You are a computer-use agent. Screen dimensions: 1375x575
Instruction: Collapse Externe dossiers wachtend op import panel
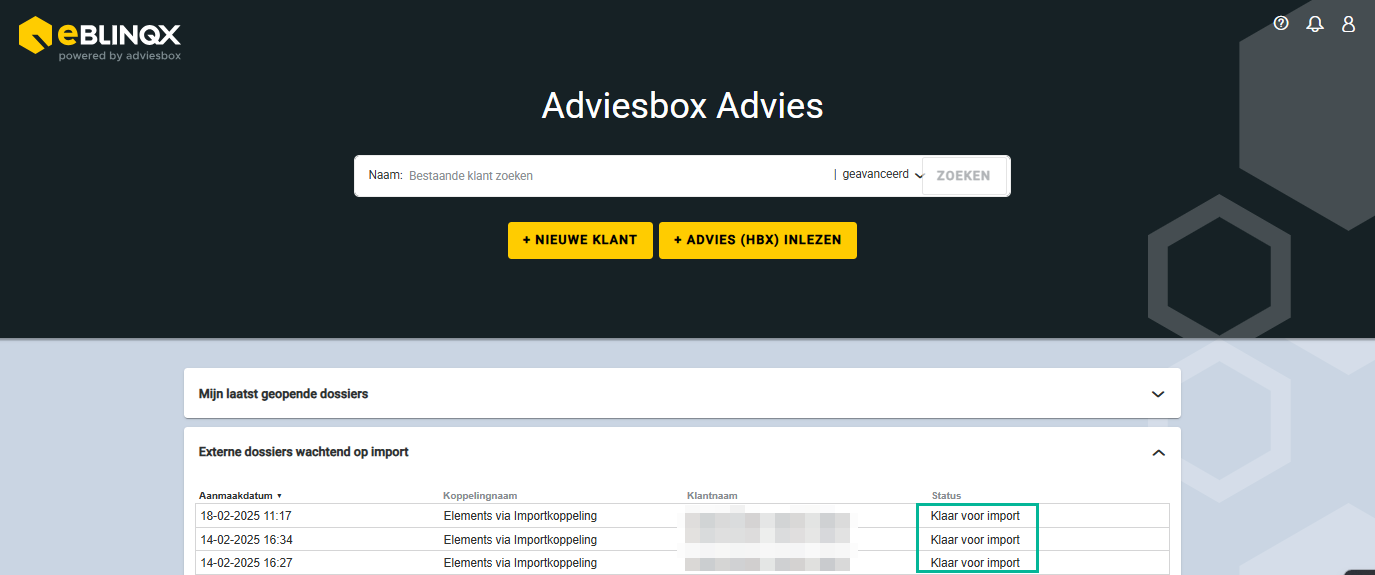pos(1158,453)
